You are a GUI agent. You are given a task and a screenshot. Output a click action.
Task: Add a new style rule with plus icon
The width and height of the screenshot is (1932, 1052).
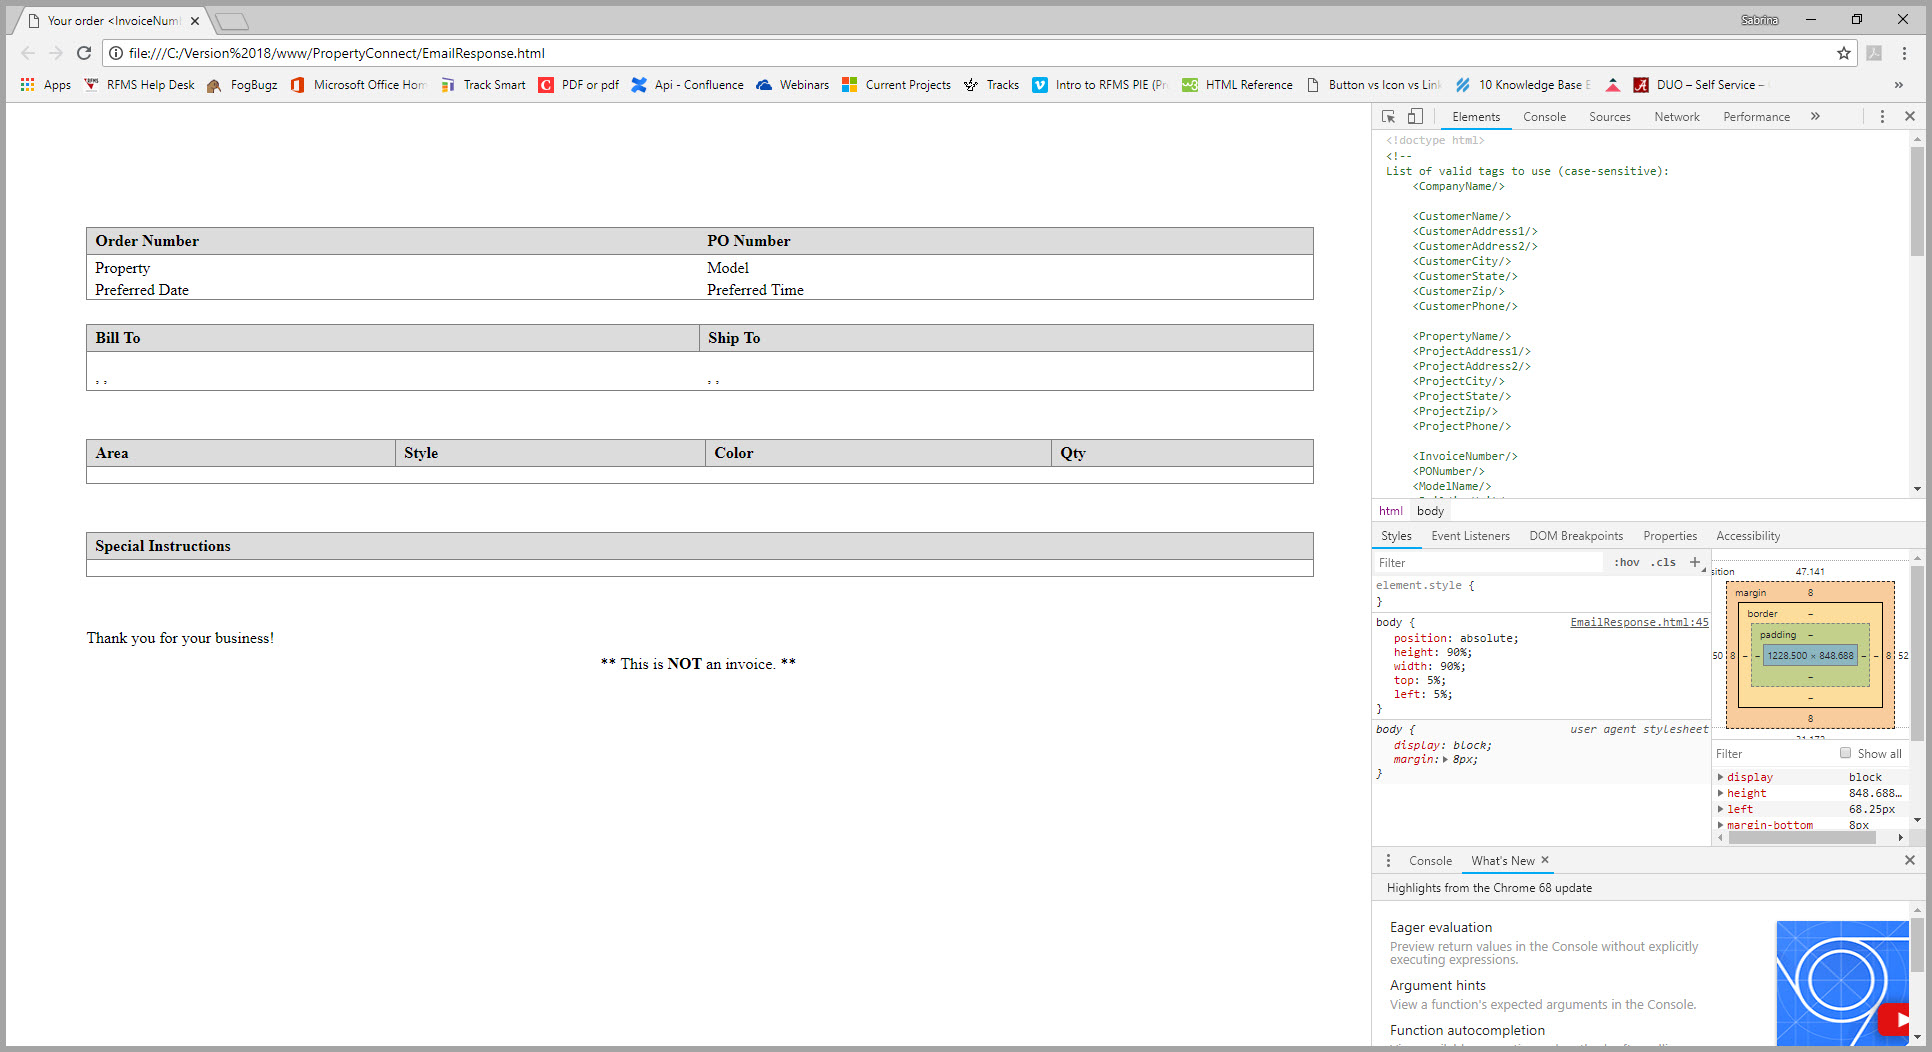coord(1695,563)
